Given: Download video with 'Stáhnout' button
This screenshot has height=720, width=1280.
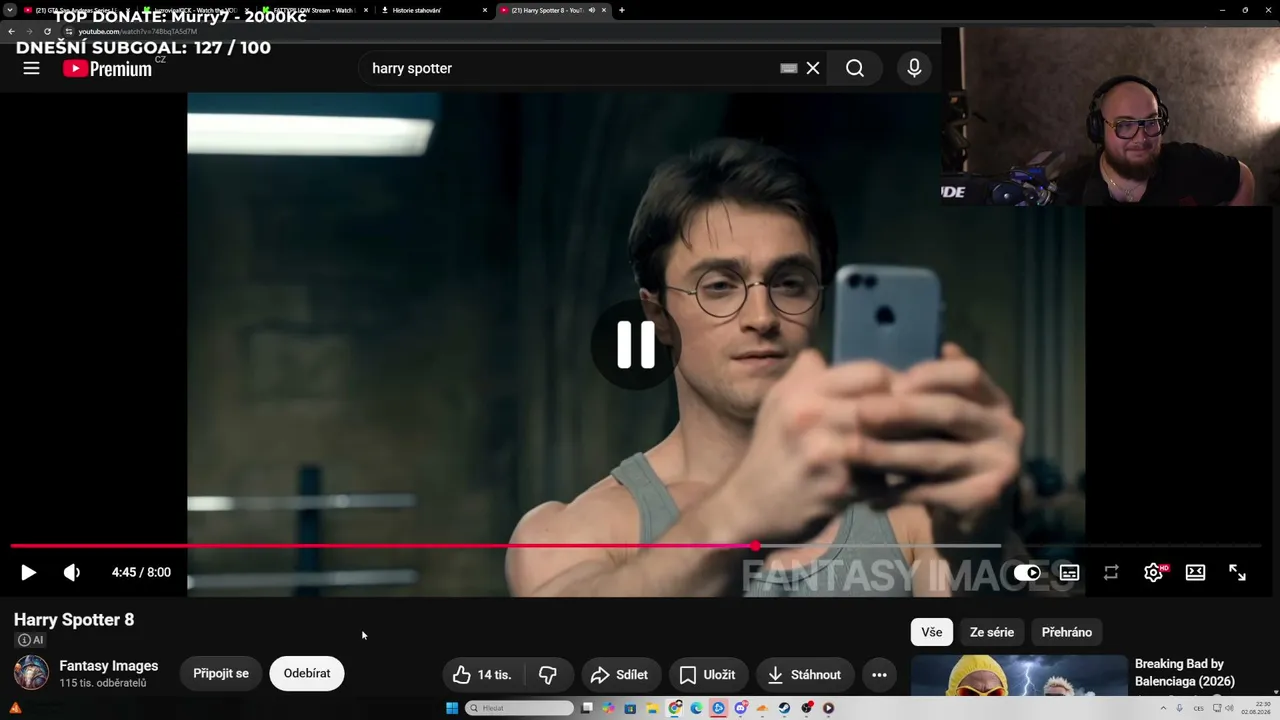Looking at the screenshot, I should click(805, 675).
